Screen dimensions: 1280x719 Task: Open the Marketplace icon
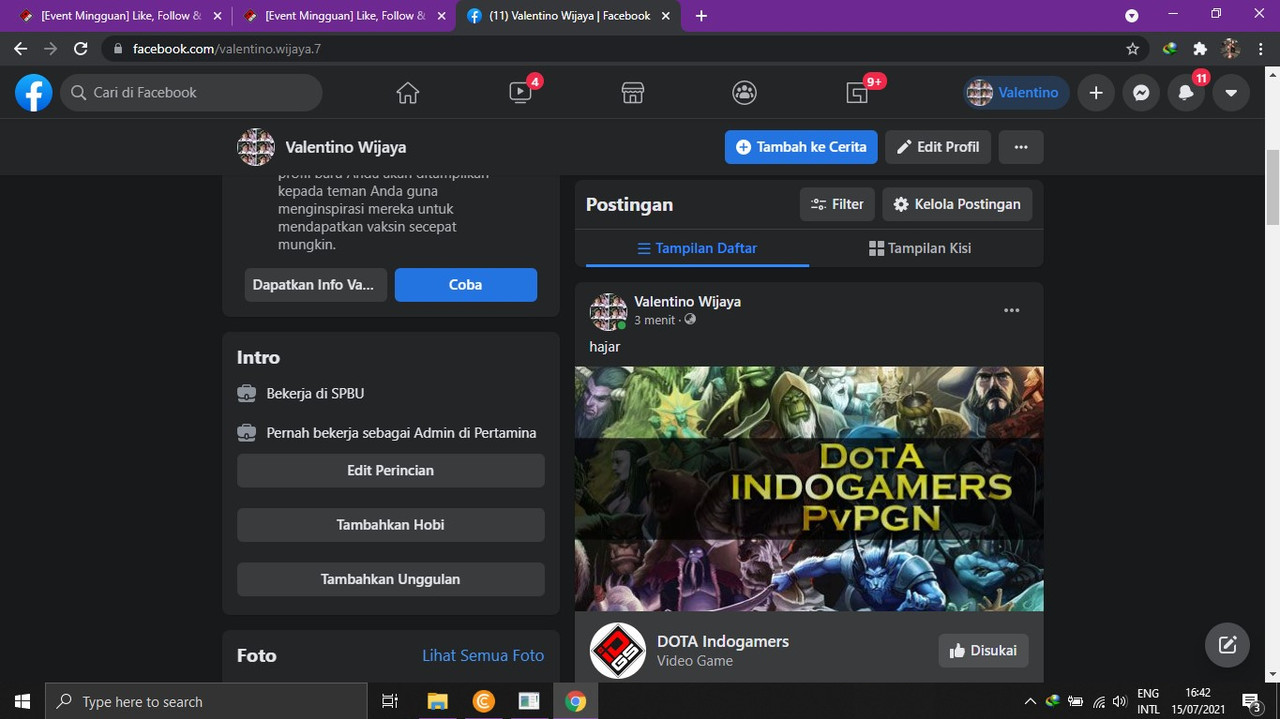coord(632,93)
